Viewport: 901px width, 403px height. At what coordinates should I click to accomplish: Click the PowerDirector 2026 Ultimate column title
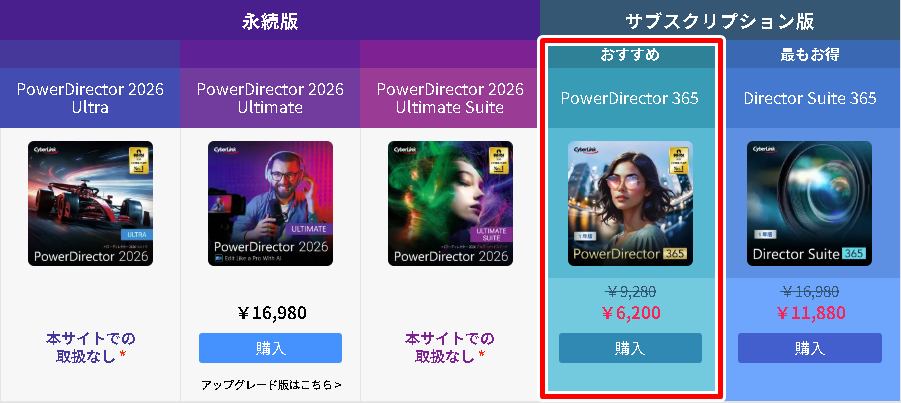click(x=271, y=98)
